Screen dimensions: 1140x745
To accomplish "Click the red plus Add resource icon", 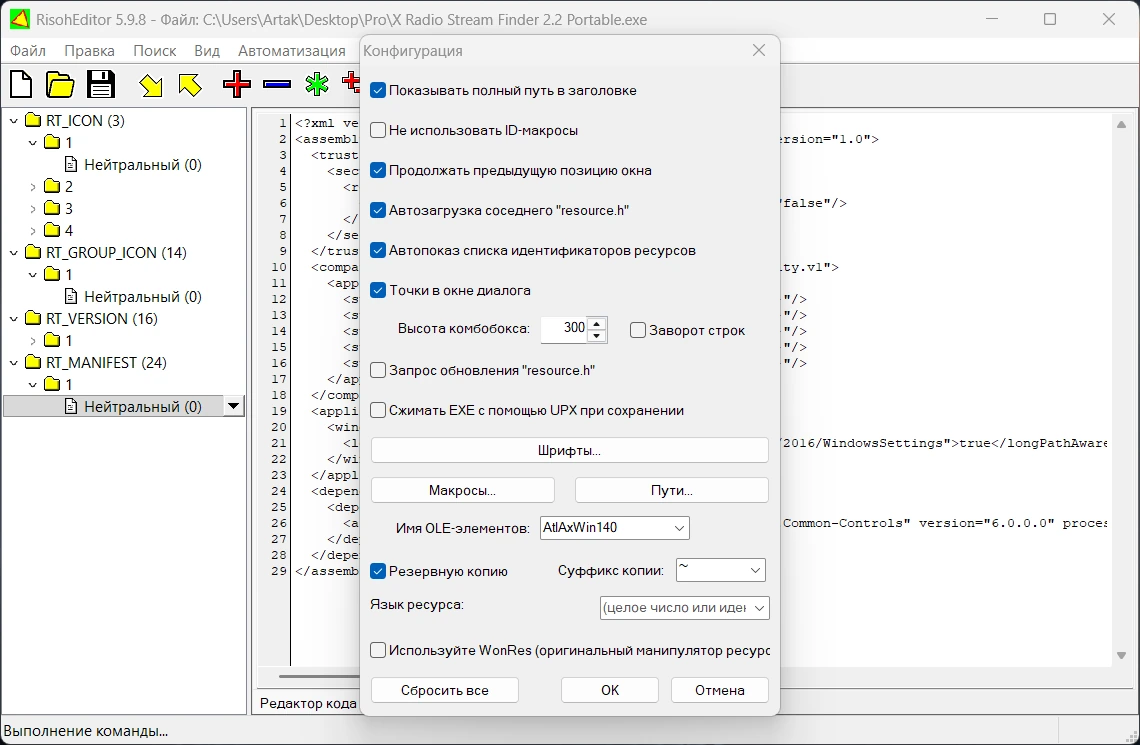I will click(x=237, y=84).
